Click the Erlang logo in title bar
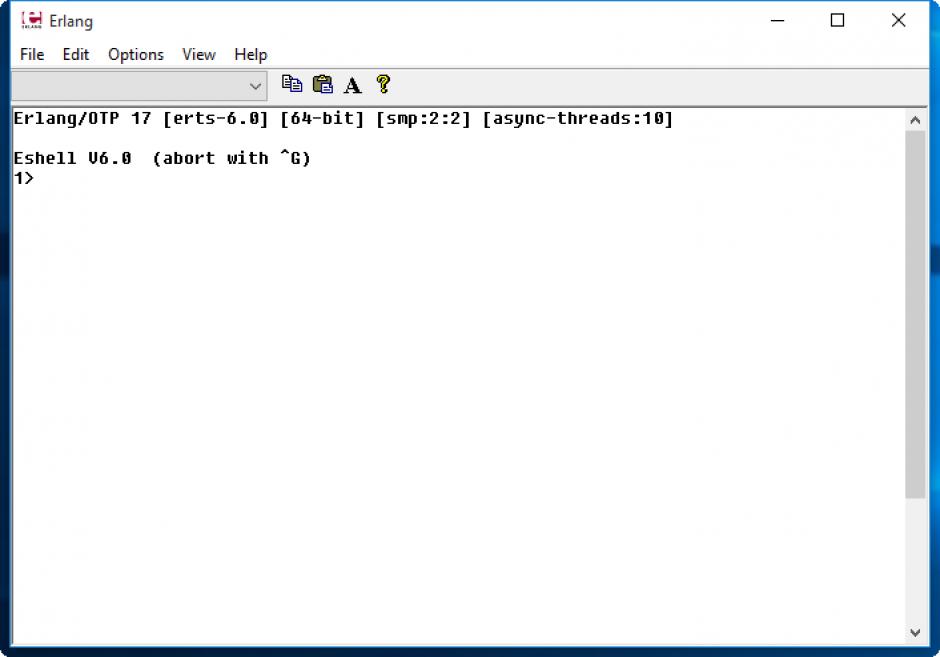The height and width of the screenshot is (657, 940). click(32, 20)
